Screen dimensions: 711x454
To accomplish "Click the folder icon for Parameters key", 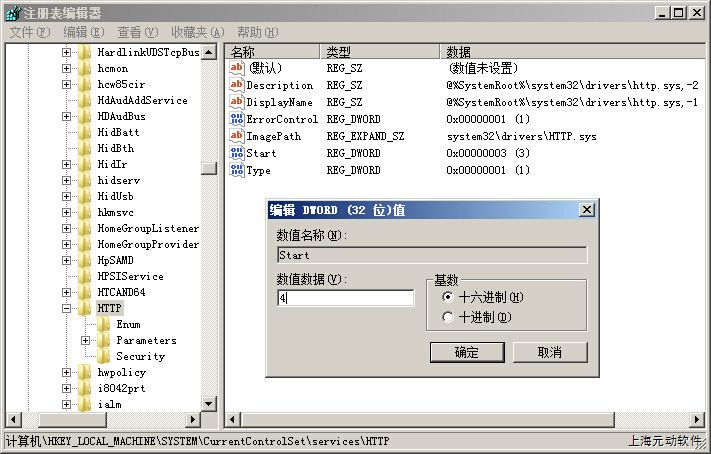I will point(104,340).
